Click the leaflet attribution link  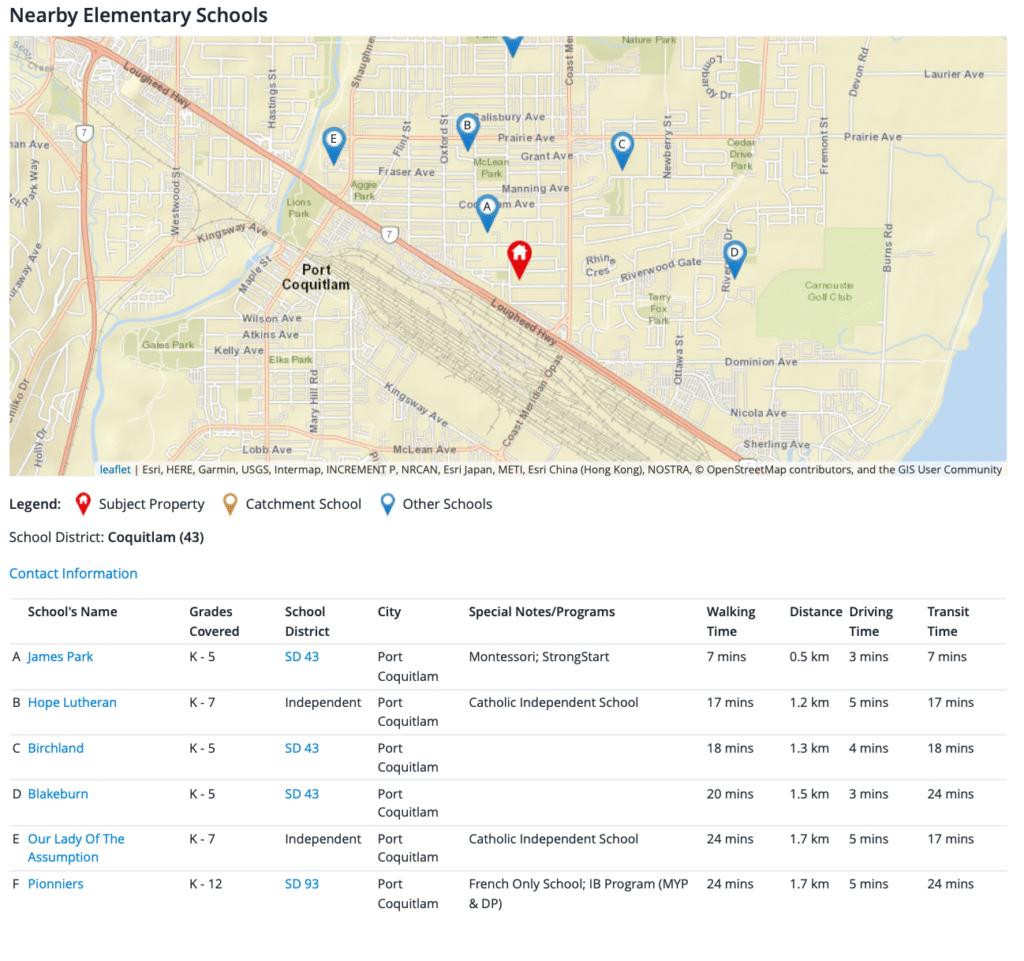115,469
